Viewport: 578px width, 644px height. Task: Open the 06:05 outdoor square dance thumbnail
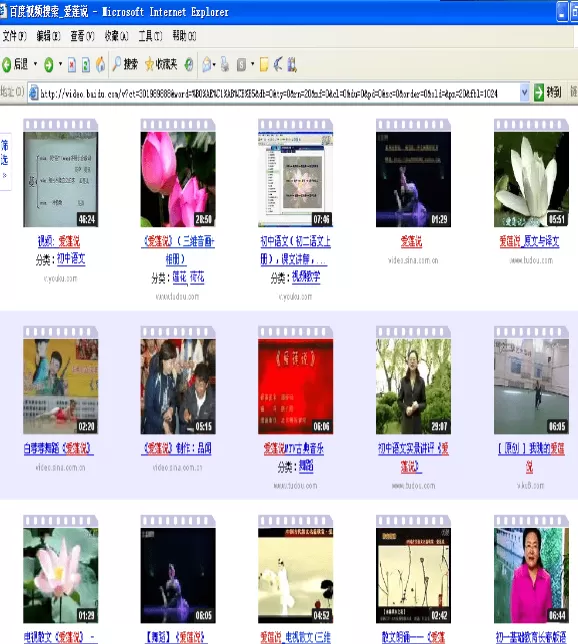pos(531,386)
